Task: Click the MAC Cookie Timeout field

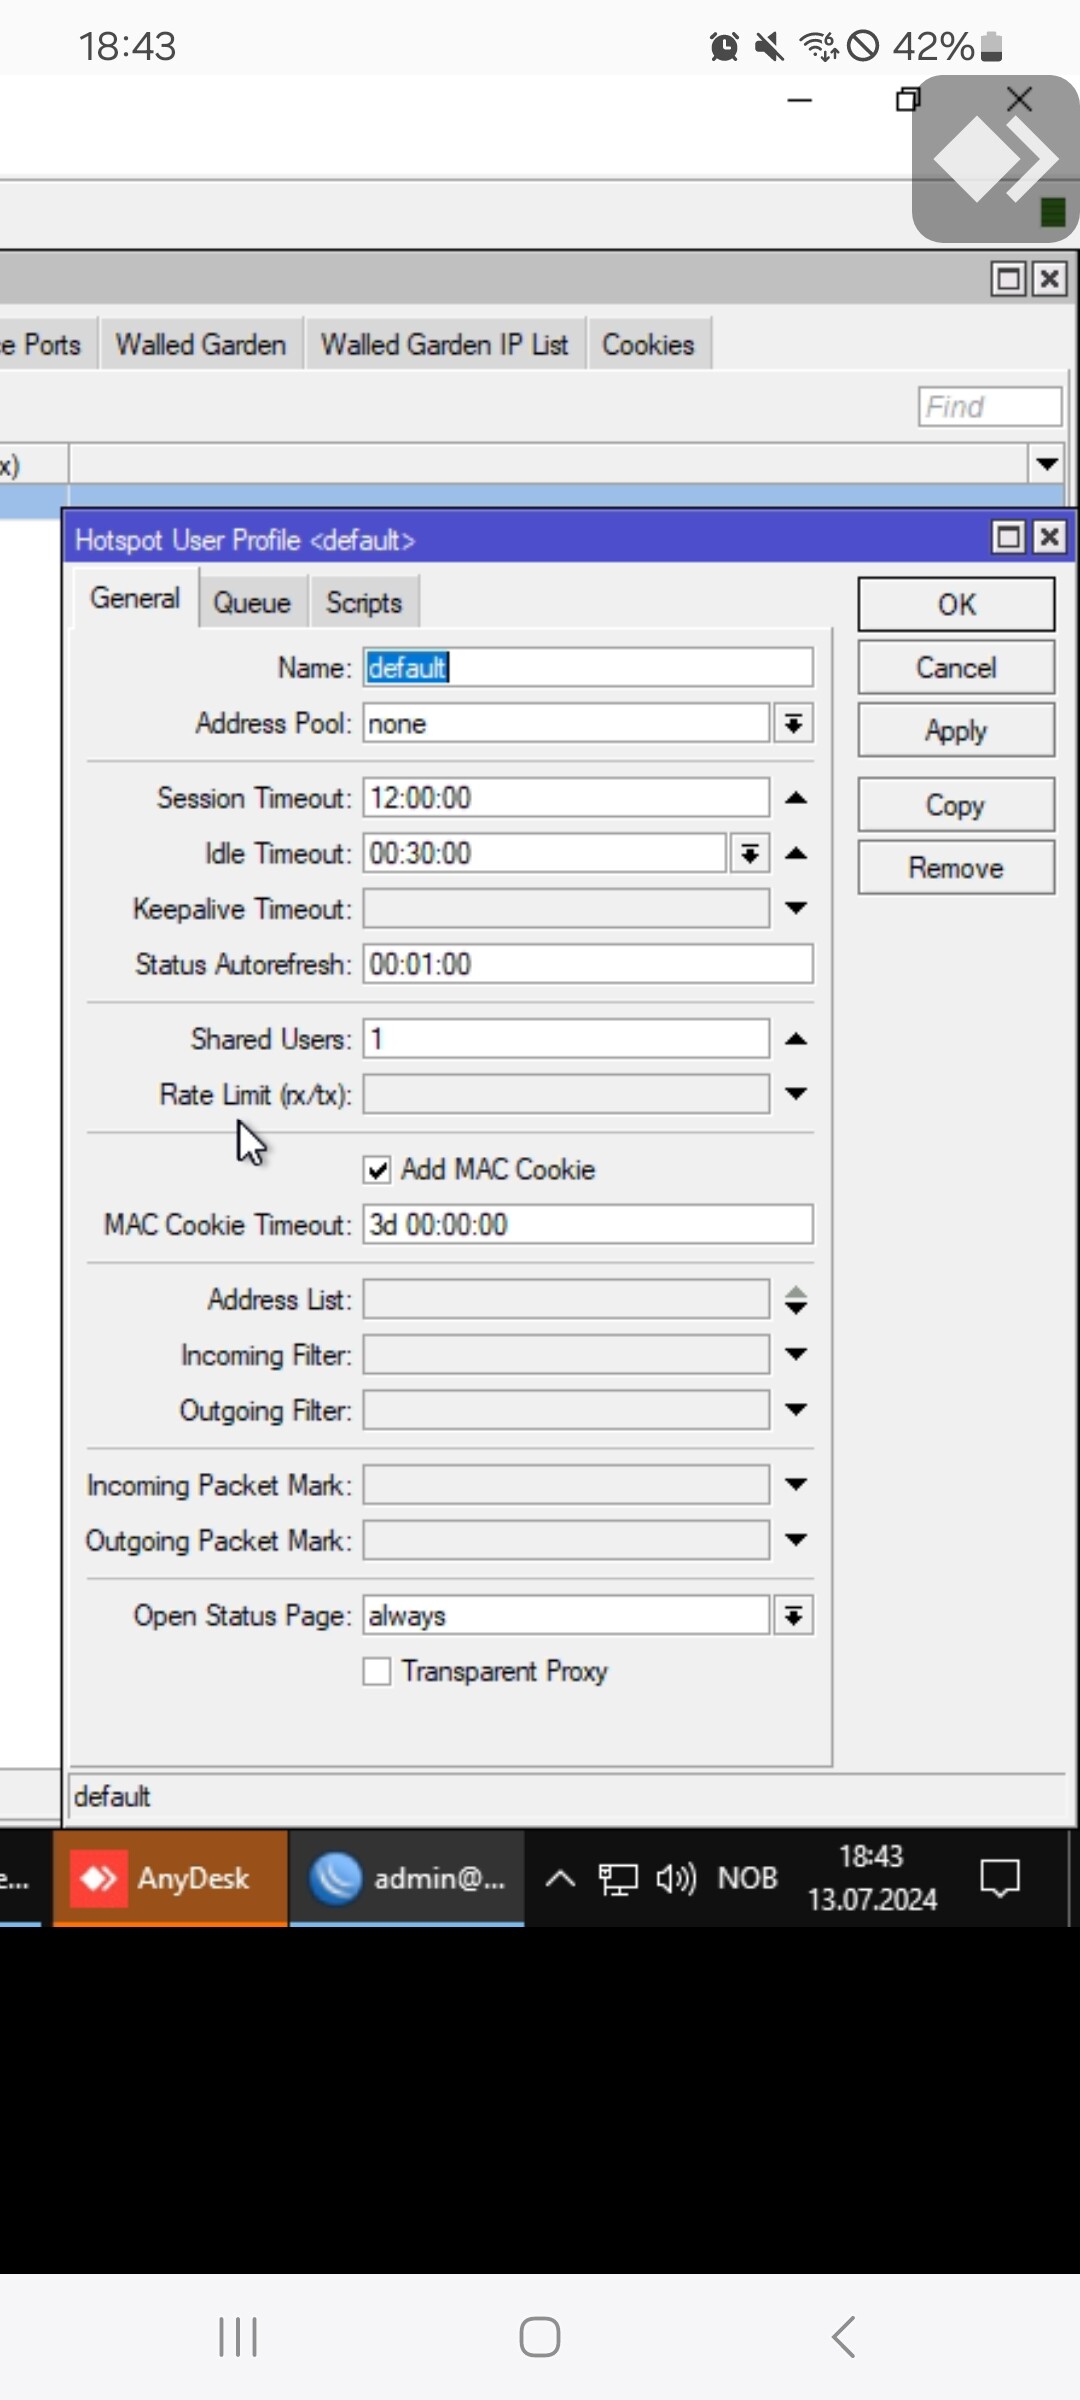Action: coord(588,1225)
